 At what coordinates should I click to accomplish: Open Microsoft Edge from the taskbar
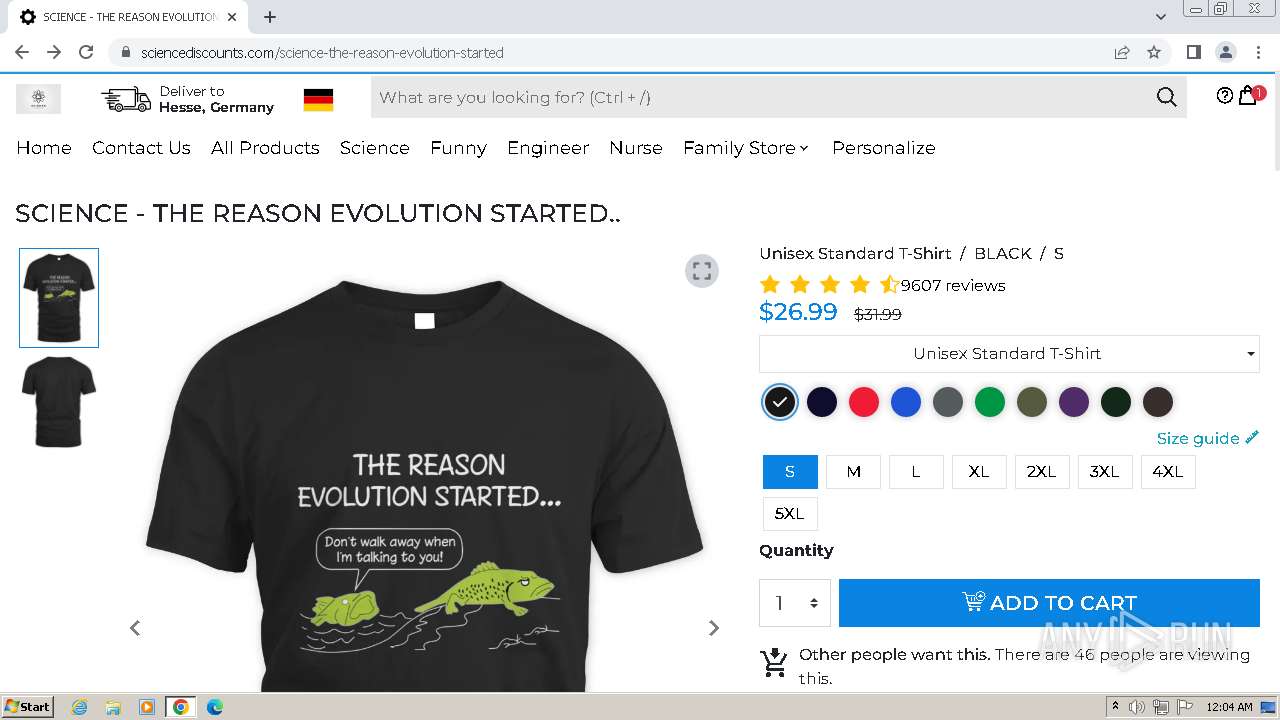tap(214, 707)
